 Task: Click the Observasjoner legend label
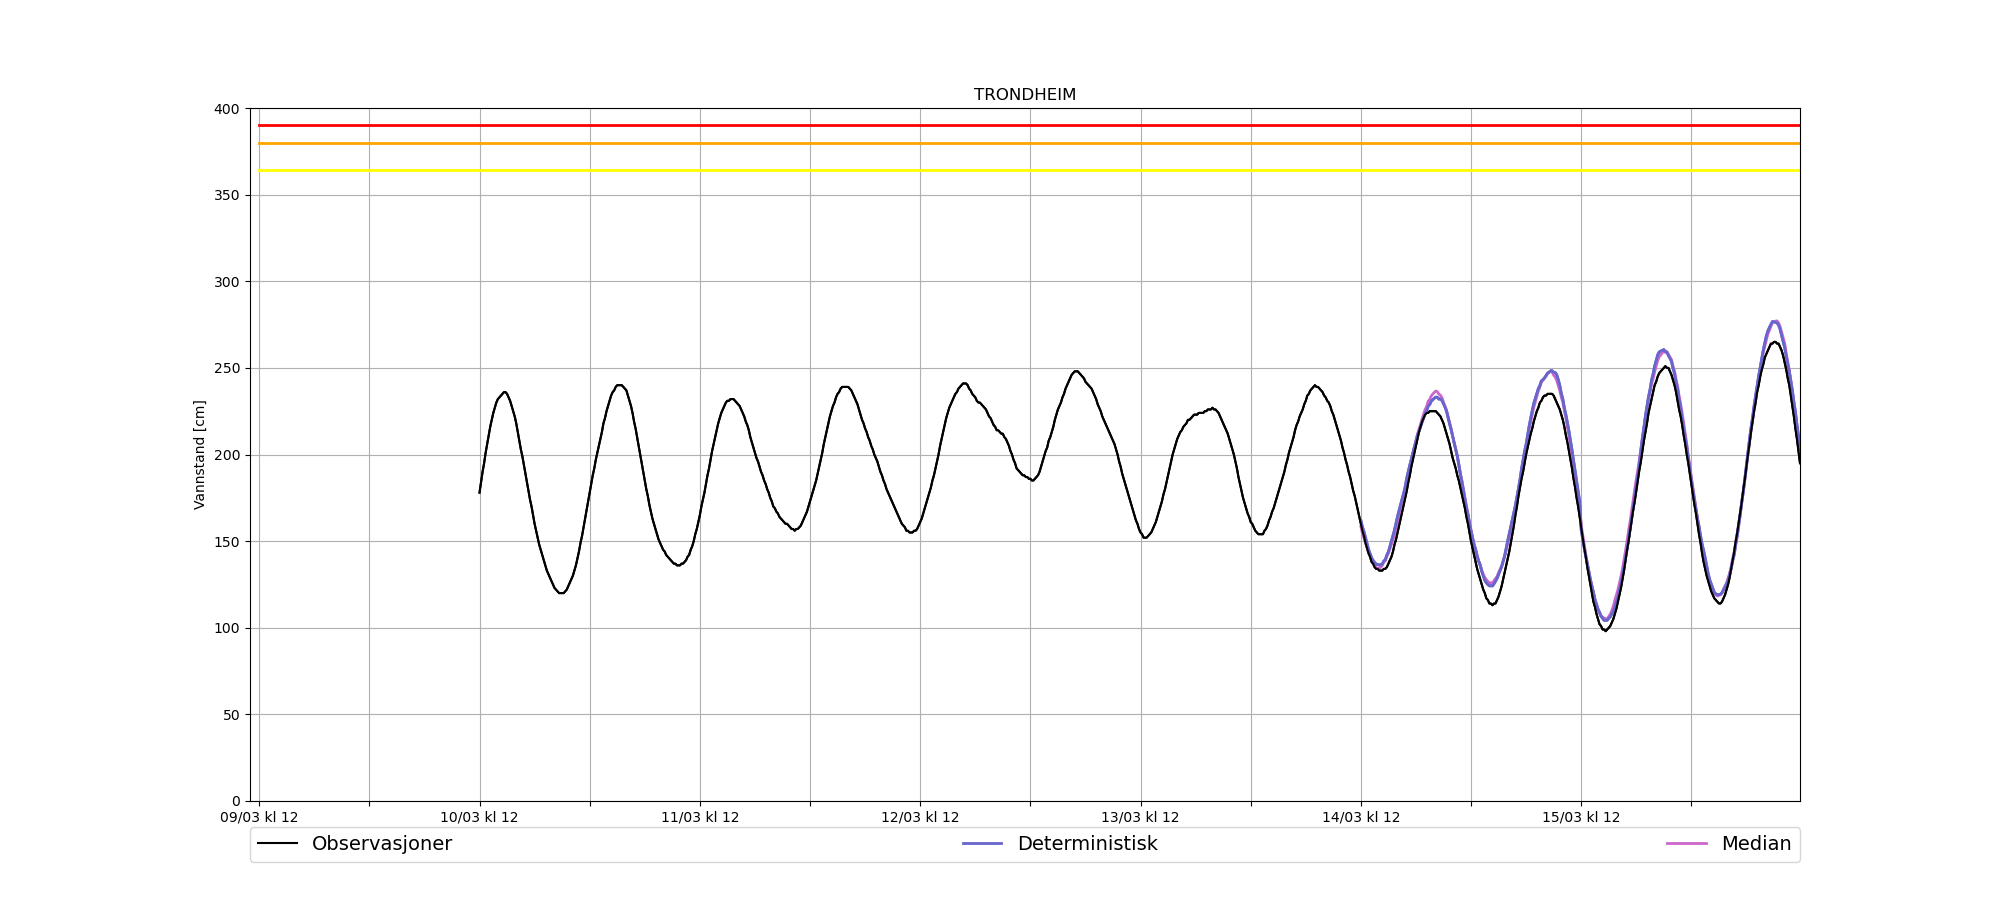click(x=381, y=844)
